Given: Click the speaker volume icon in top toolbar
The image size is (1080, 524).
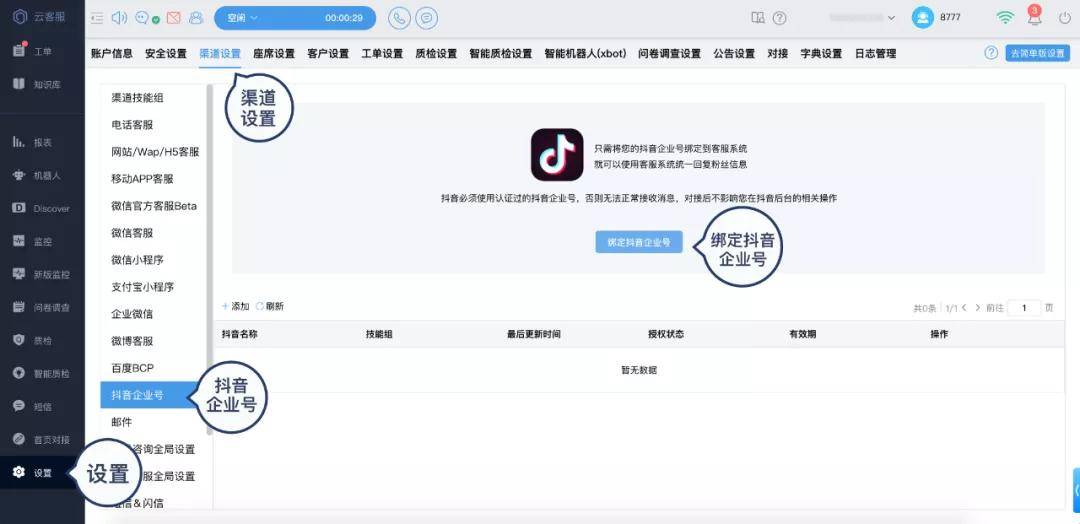Looking at the screenshot, I should point(119,18).
